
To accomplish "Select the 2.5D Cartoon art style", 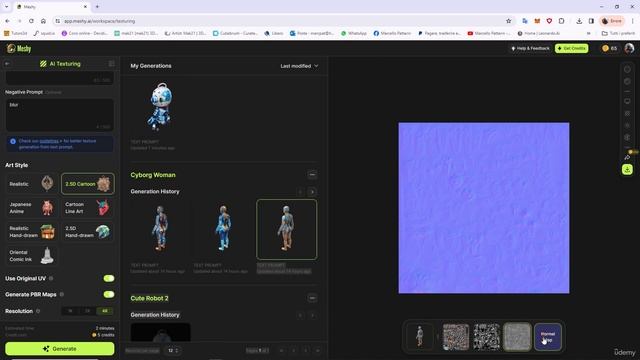I will (x=88, y=184).
